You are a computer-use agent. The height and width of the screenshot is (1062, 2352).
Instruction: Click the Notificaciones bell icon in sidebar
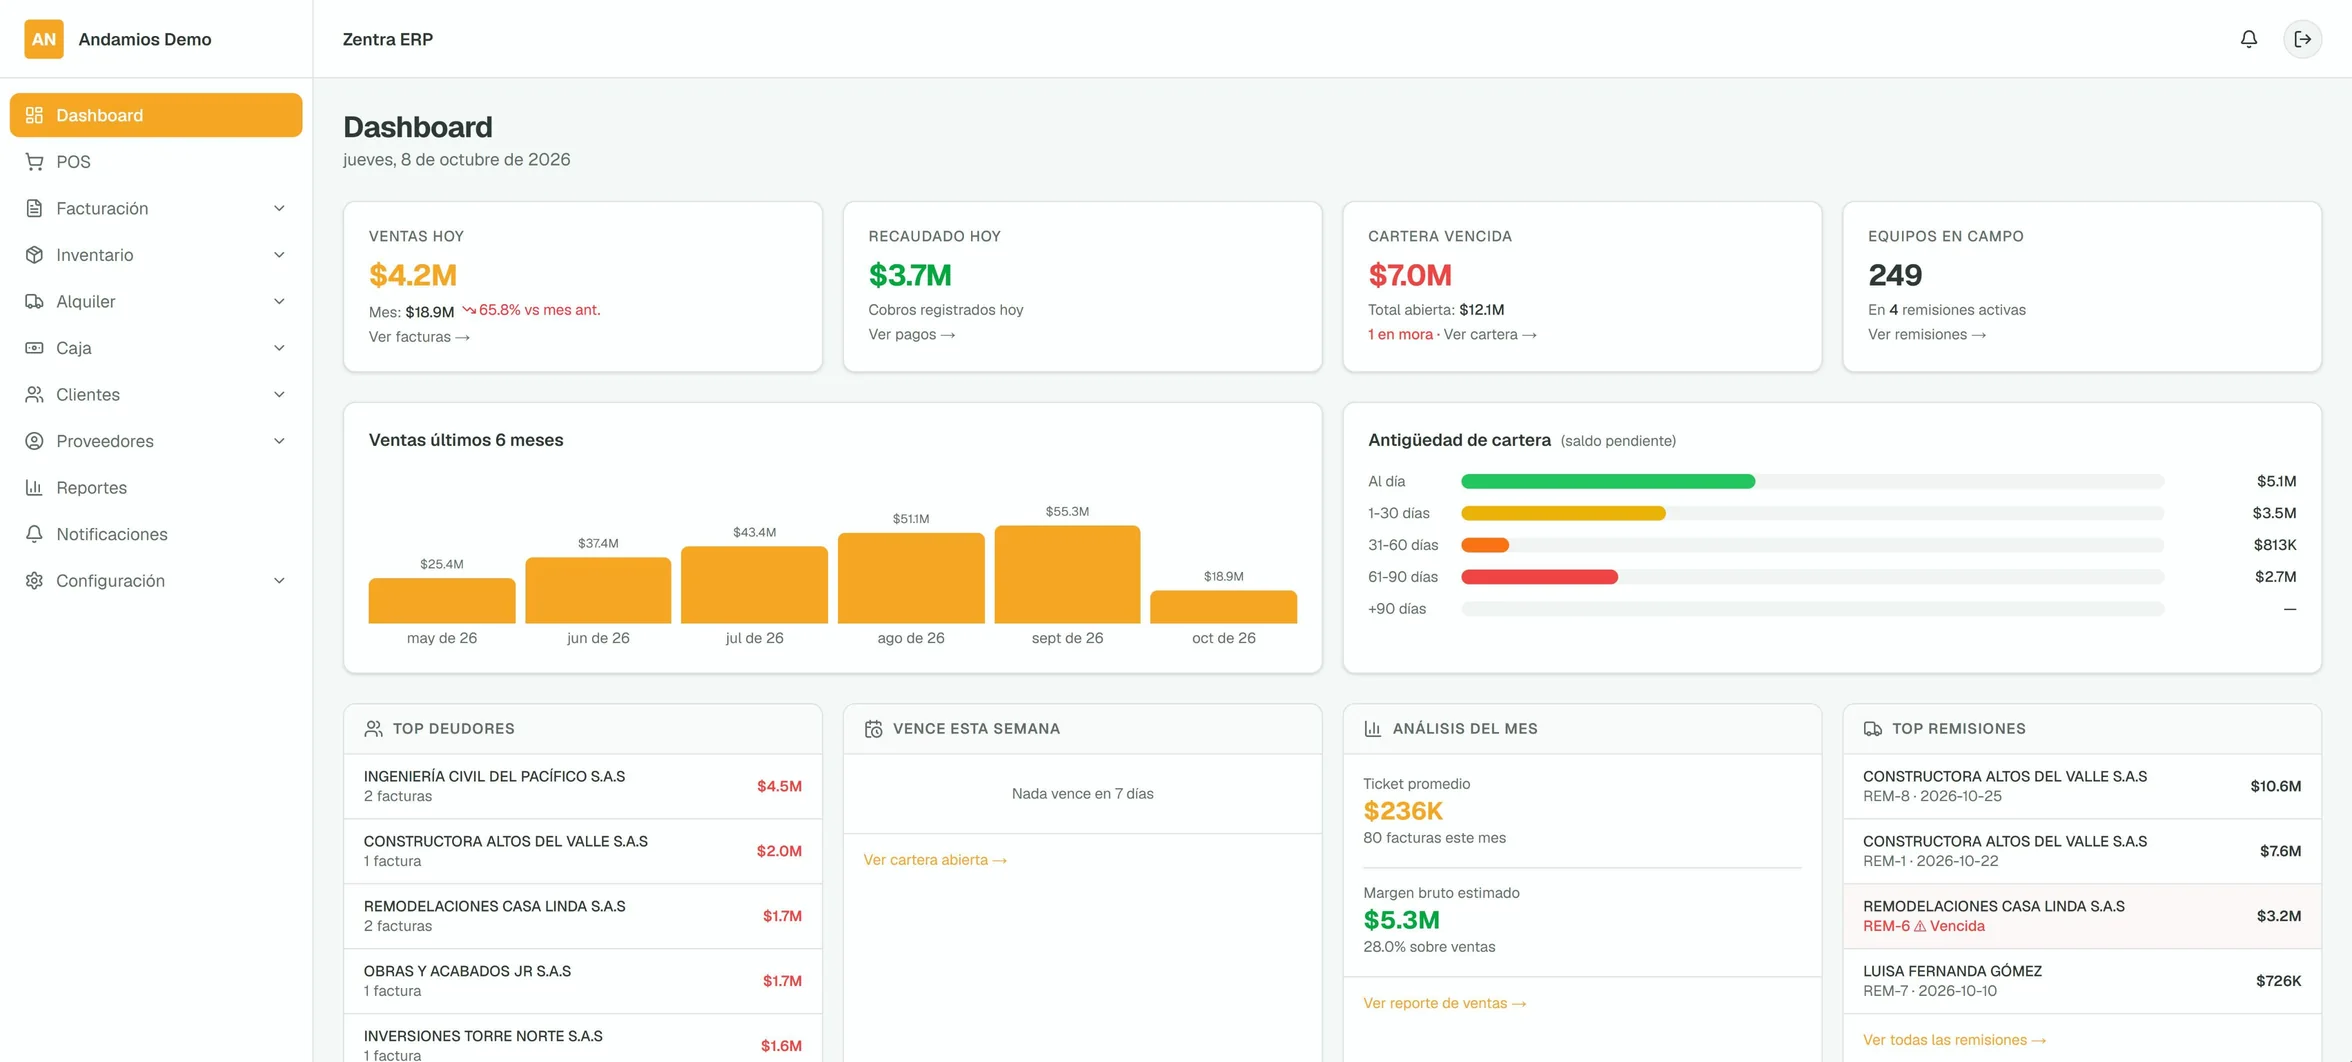coord(34,534)
